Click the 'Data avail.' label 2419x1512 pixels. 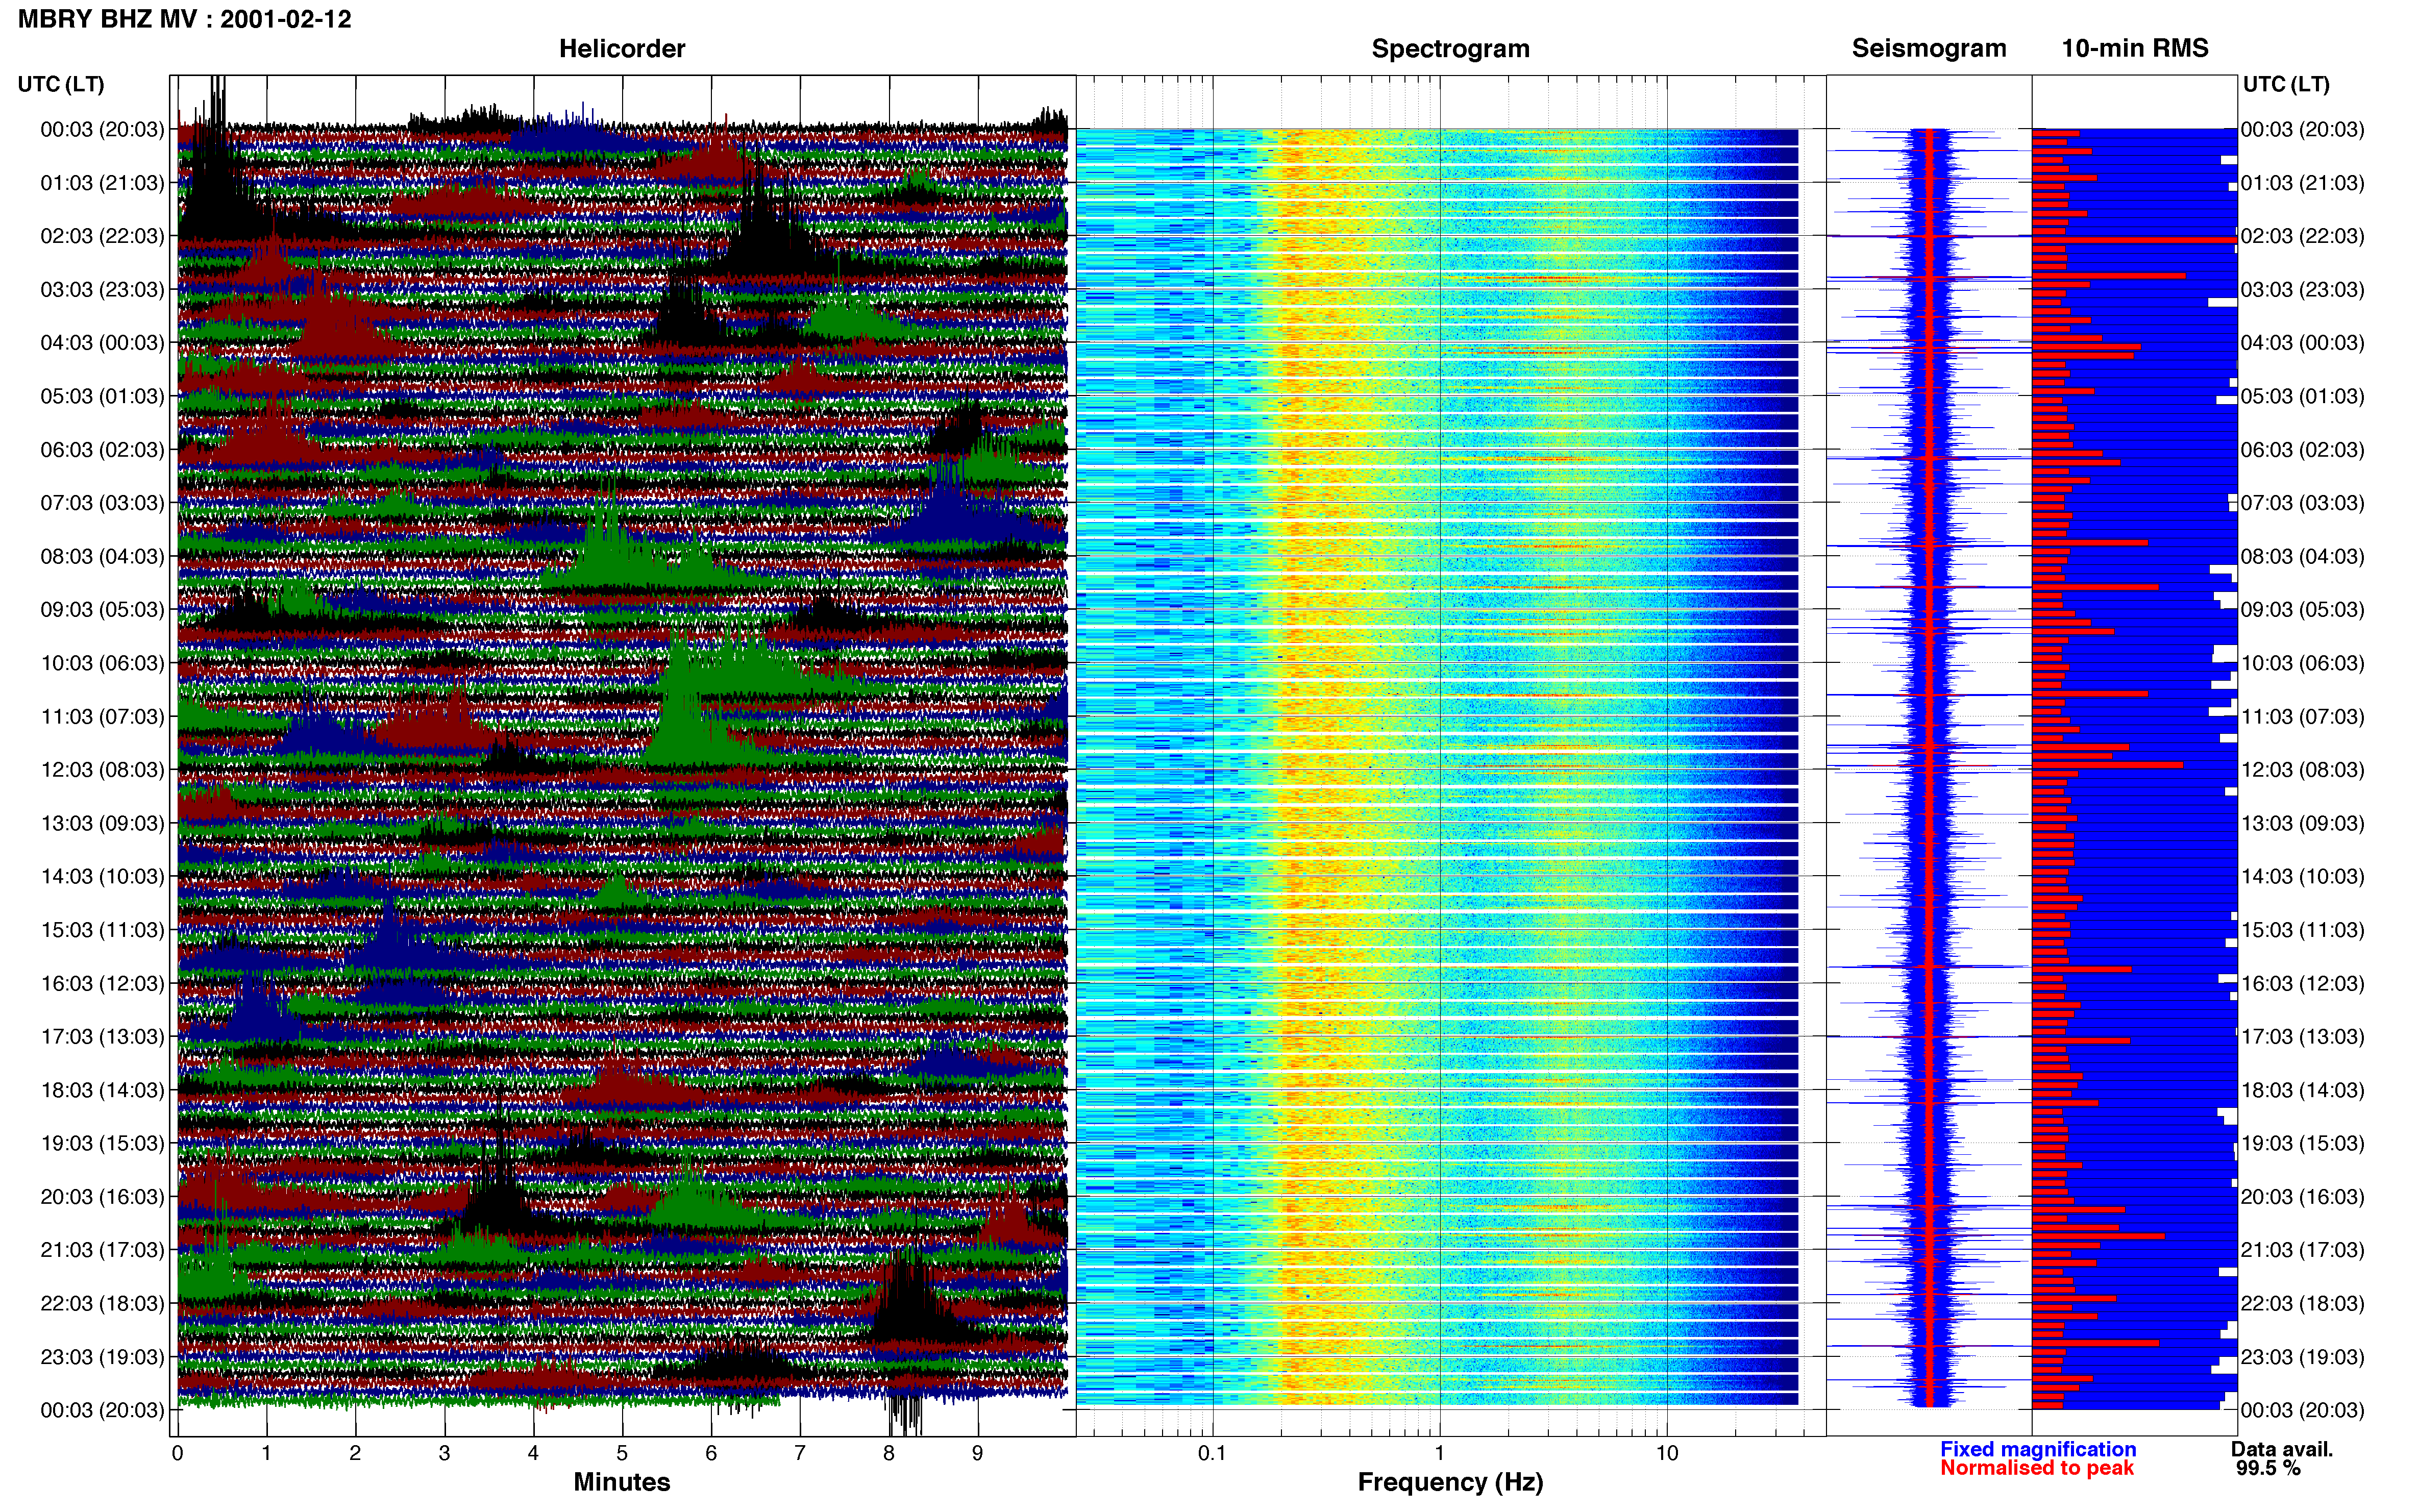(x=2282, y=1449)
